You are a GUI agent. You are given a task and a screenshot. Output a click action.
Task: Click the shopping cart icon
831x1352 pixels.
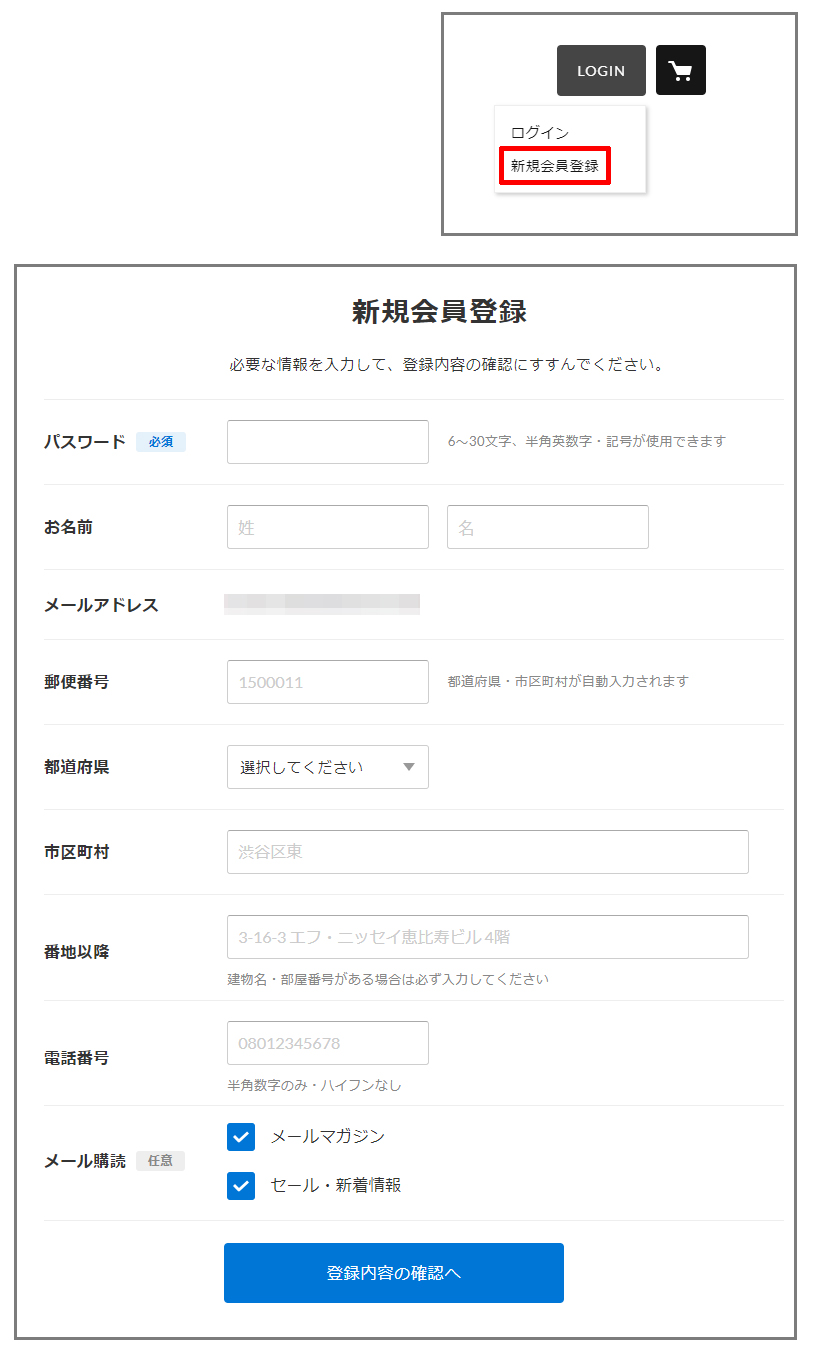click(x=680, y=71)
